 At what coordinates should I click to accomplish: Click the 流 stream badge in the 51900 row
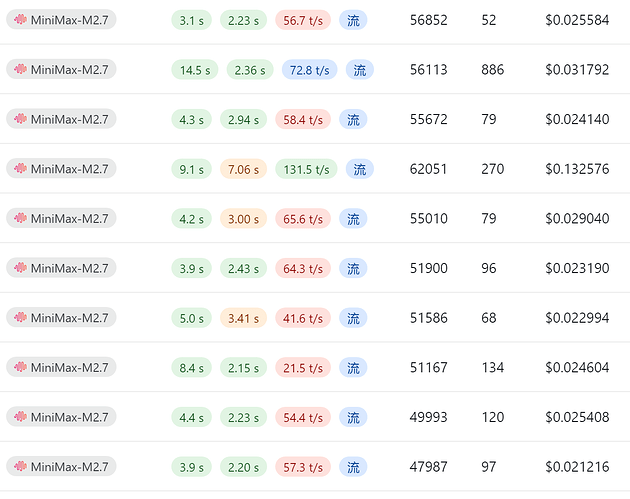(x=353, y=268)
